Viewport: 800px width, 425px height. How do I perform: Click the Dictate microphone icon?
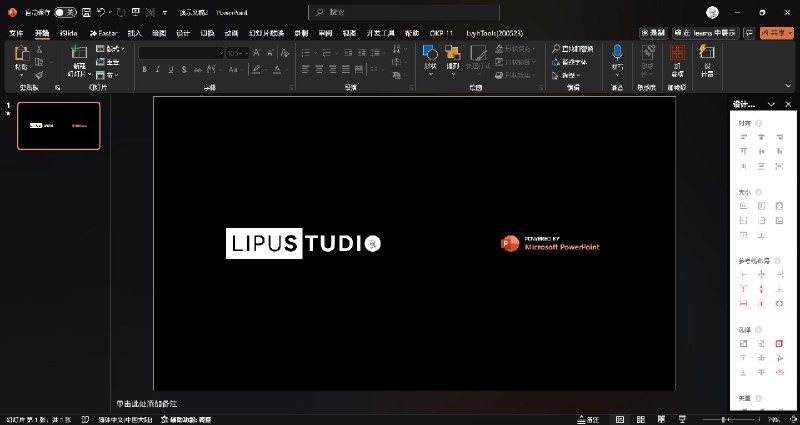coord(617,53)
